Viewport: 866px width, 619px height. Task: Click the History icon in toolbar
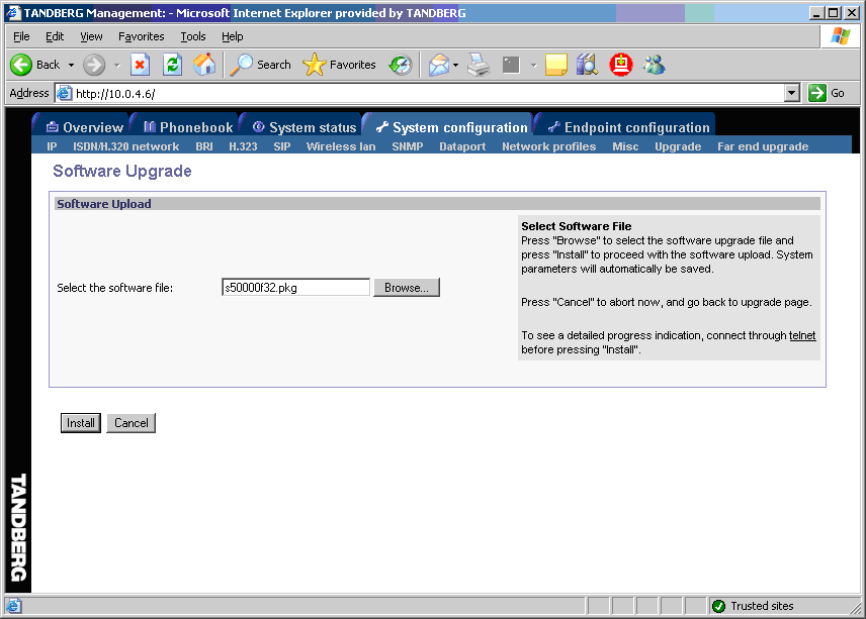[400, 65]
